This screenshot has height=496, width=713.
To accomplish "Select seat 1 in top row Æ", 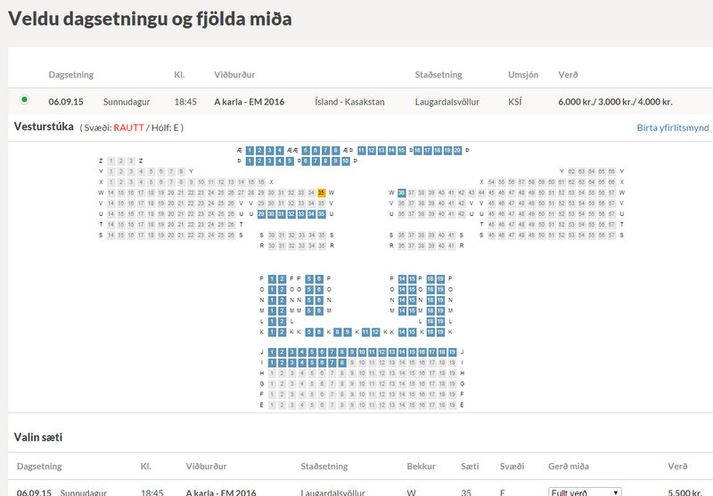I will click(250, 150).
